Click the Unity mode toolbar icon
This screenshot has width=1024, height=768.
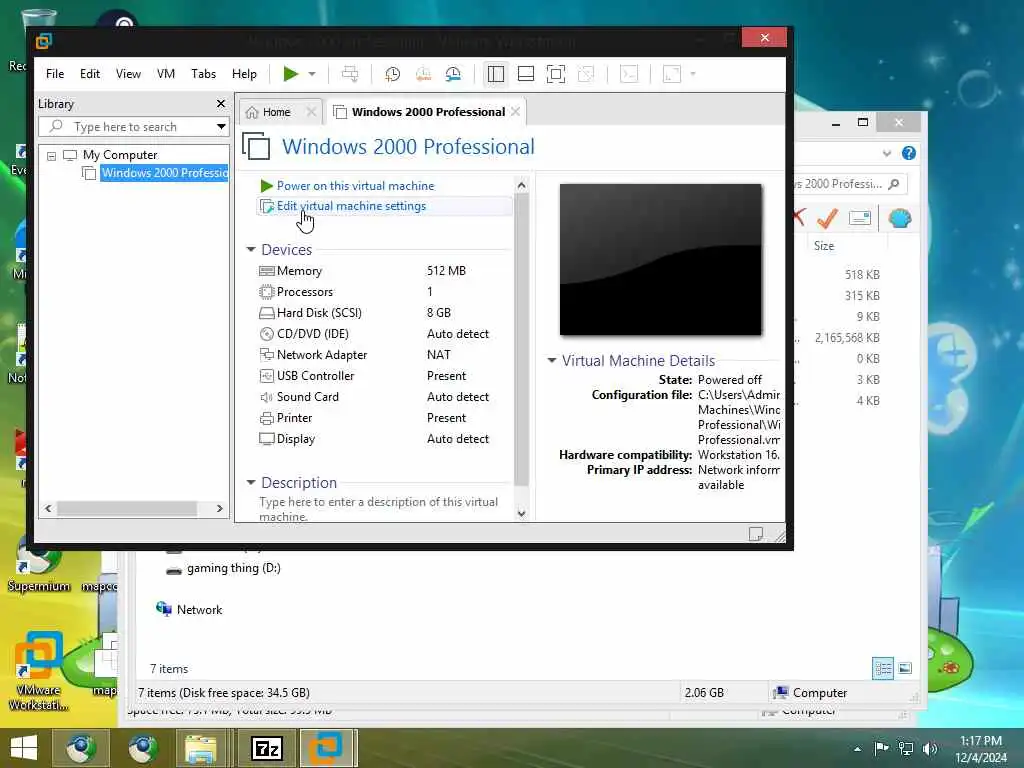(586, 74)
